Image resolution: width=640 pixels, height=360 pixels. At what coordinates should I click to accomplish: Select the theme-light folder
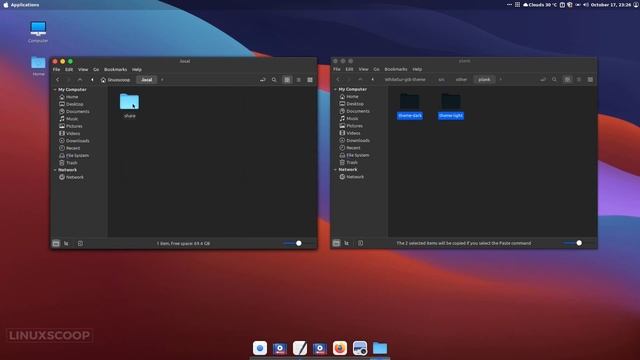coord(451,106)
